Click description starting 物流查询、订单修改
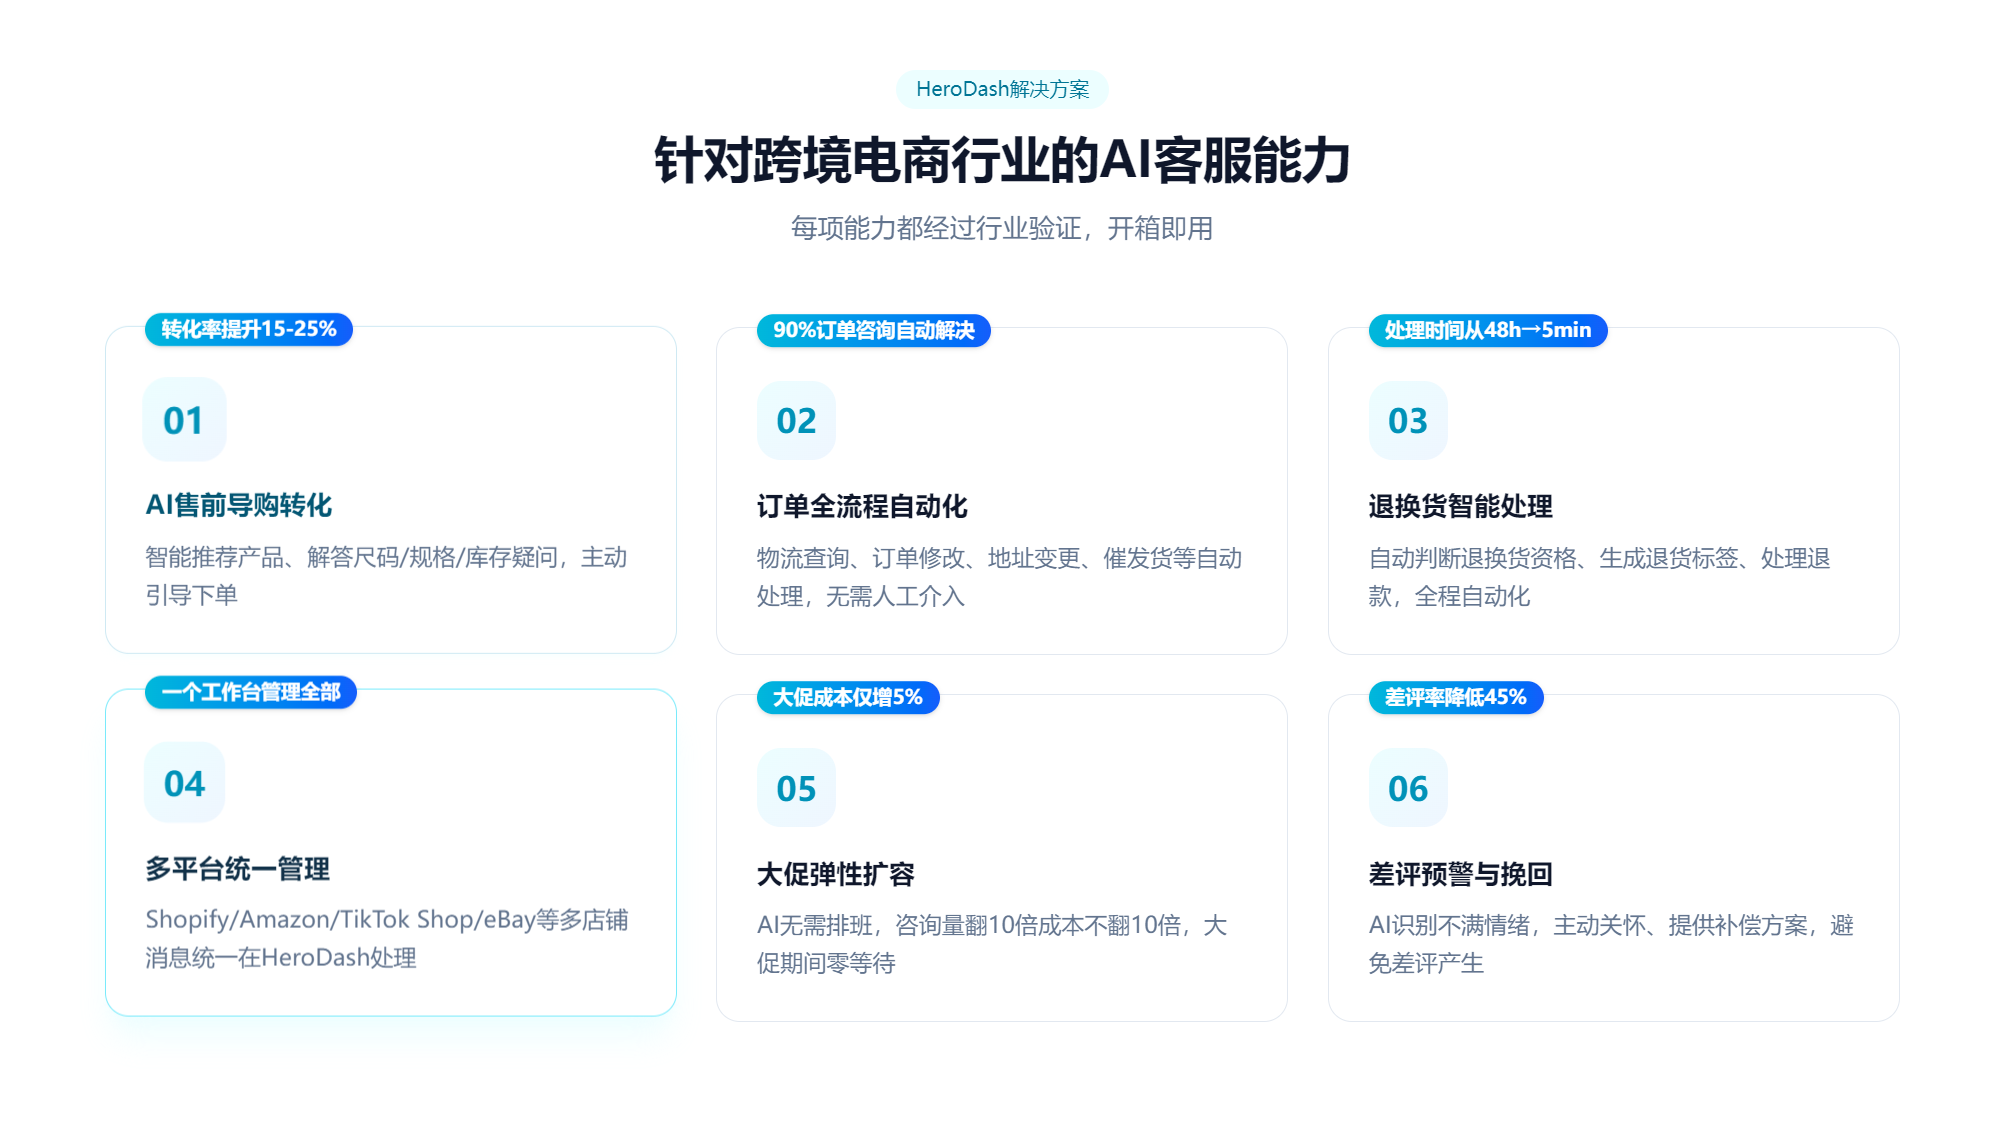 click(x=999, y=577)
